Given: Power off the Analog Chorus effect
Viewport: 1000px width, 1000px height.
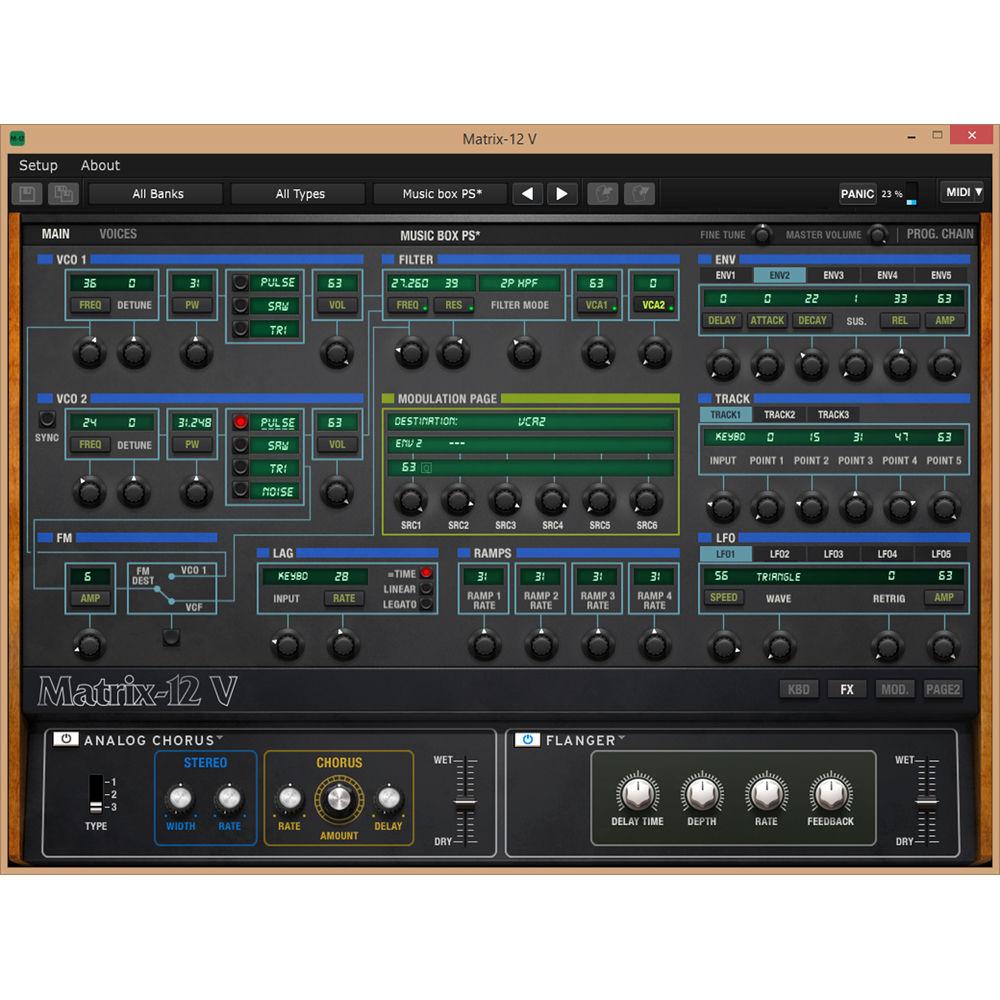Looking at the screenshot, I should coord(64,740).
